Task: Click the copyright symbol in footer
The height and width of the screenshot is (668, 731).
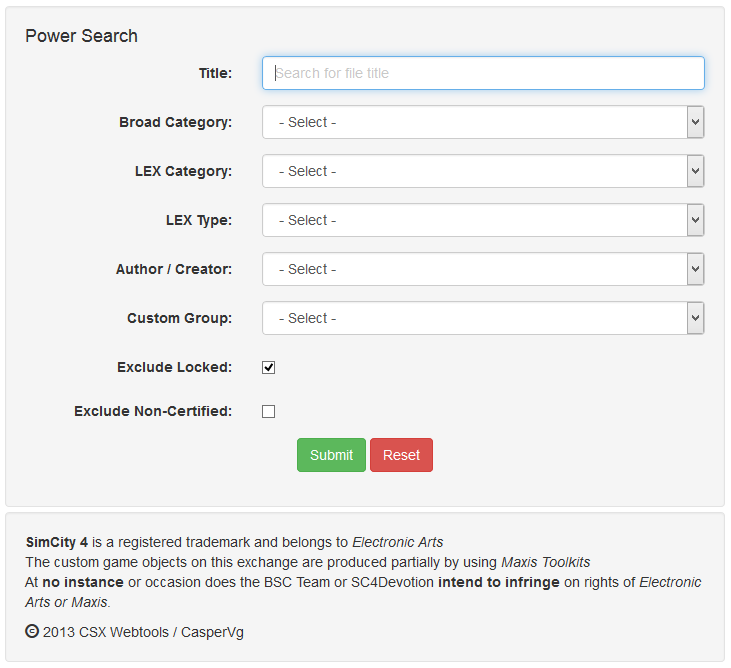Action: [32, 632]
